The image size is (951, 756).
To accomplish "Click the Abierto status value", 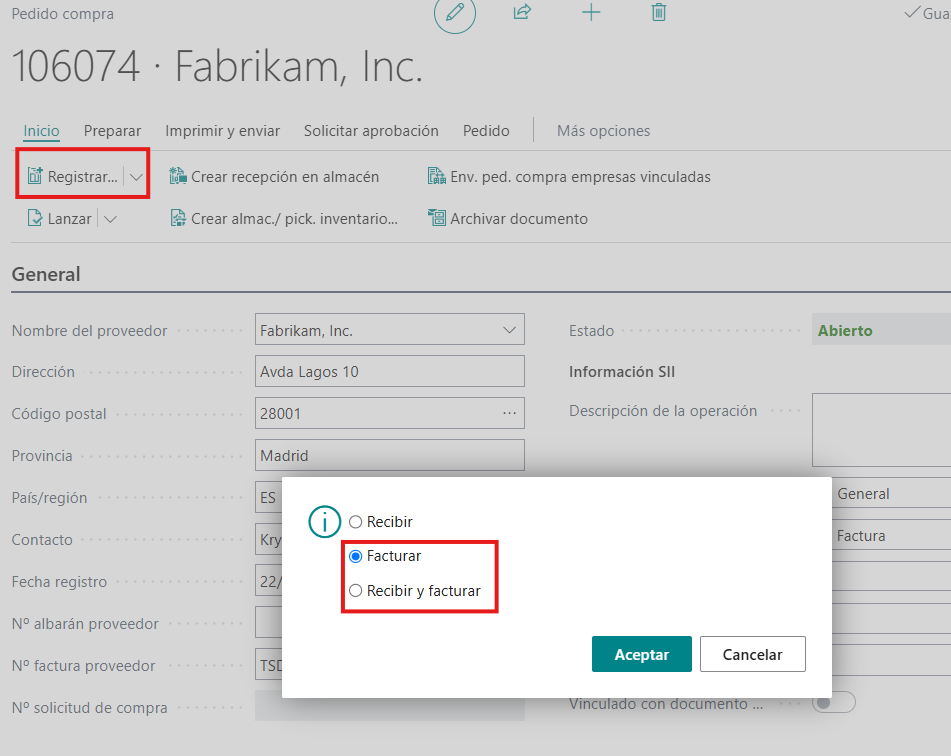I will click(845, 331).
